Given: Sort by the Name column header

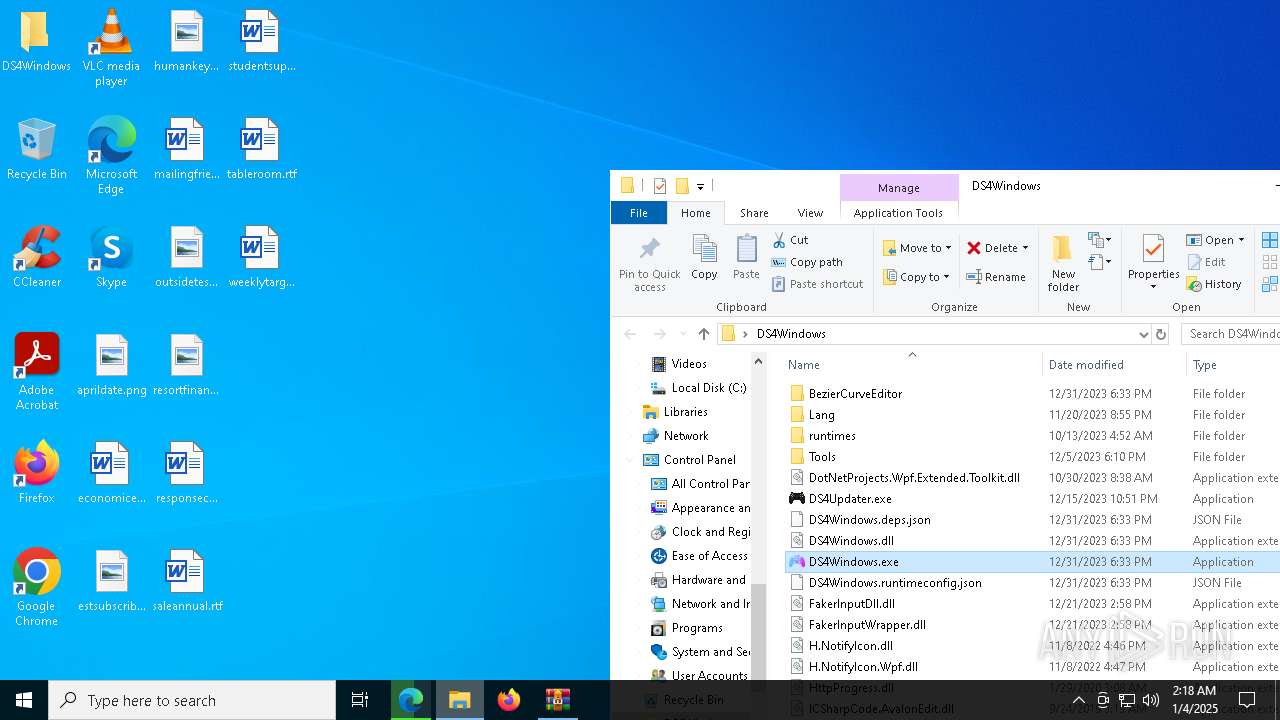Looking at the screenshot, I should click(x=911, y=365).
